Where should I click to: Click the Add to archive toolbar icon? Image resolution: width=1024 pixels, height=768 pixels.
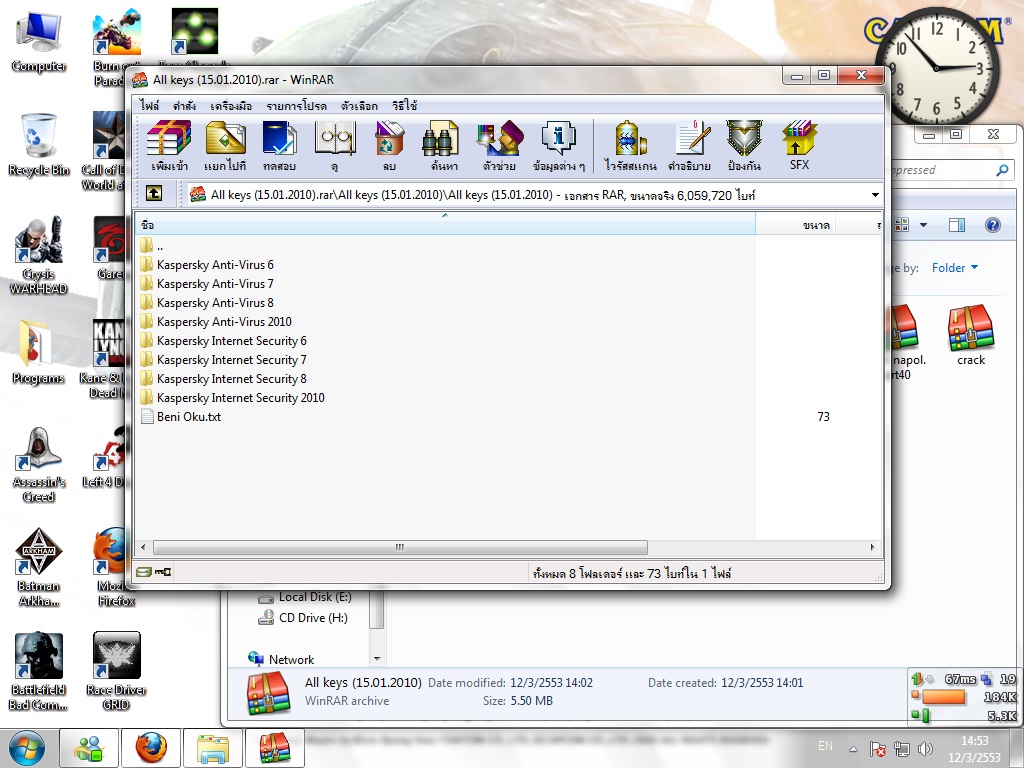168,146
